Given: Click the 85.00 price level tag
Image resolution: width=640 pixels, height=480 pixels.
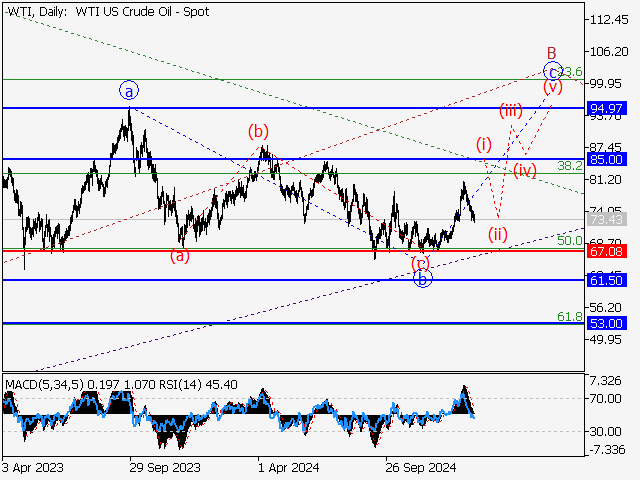Looking at the screenshot, I should tap(607, 159).
